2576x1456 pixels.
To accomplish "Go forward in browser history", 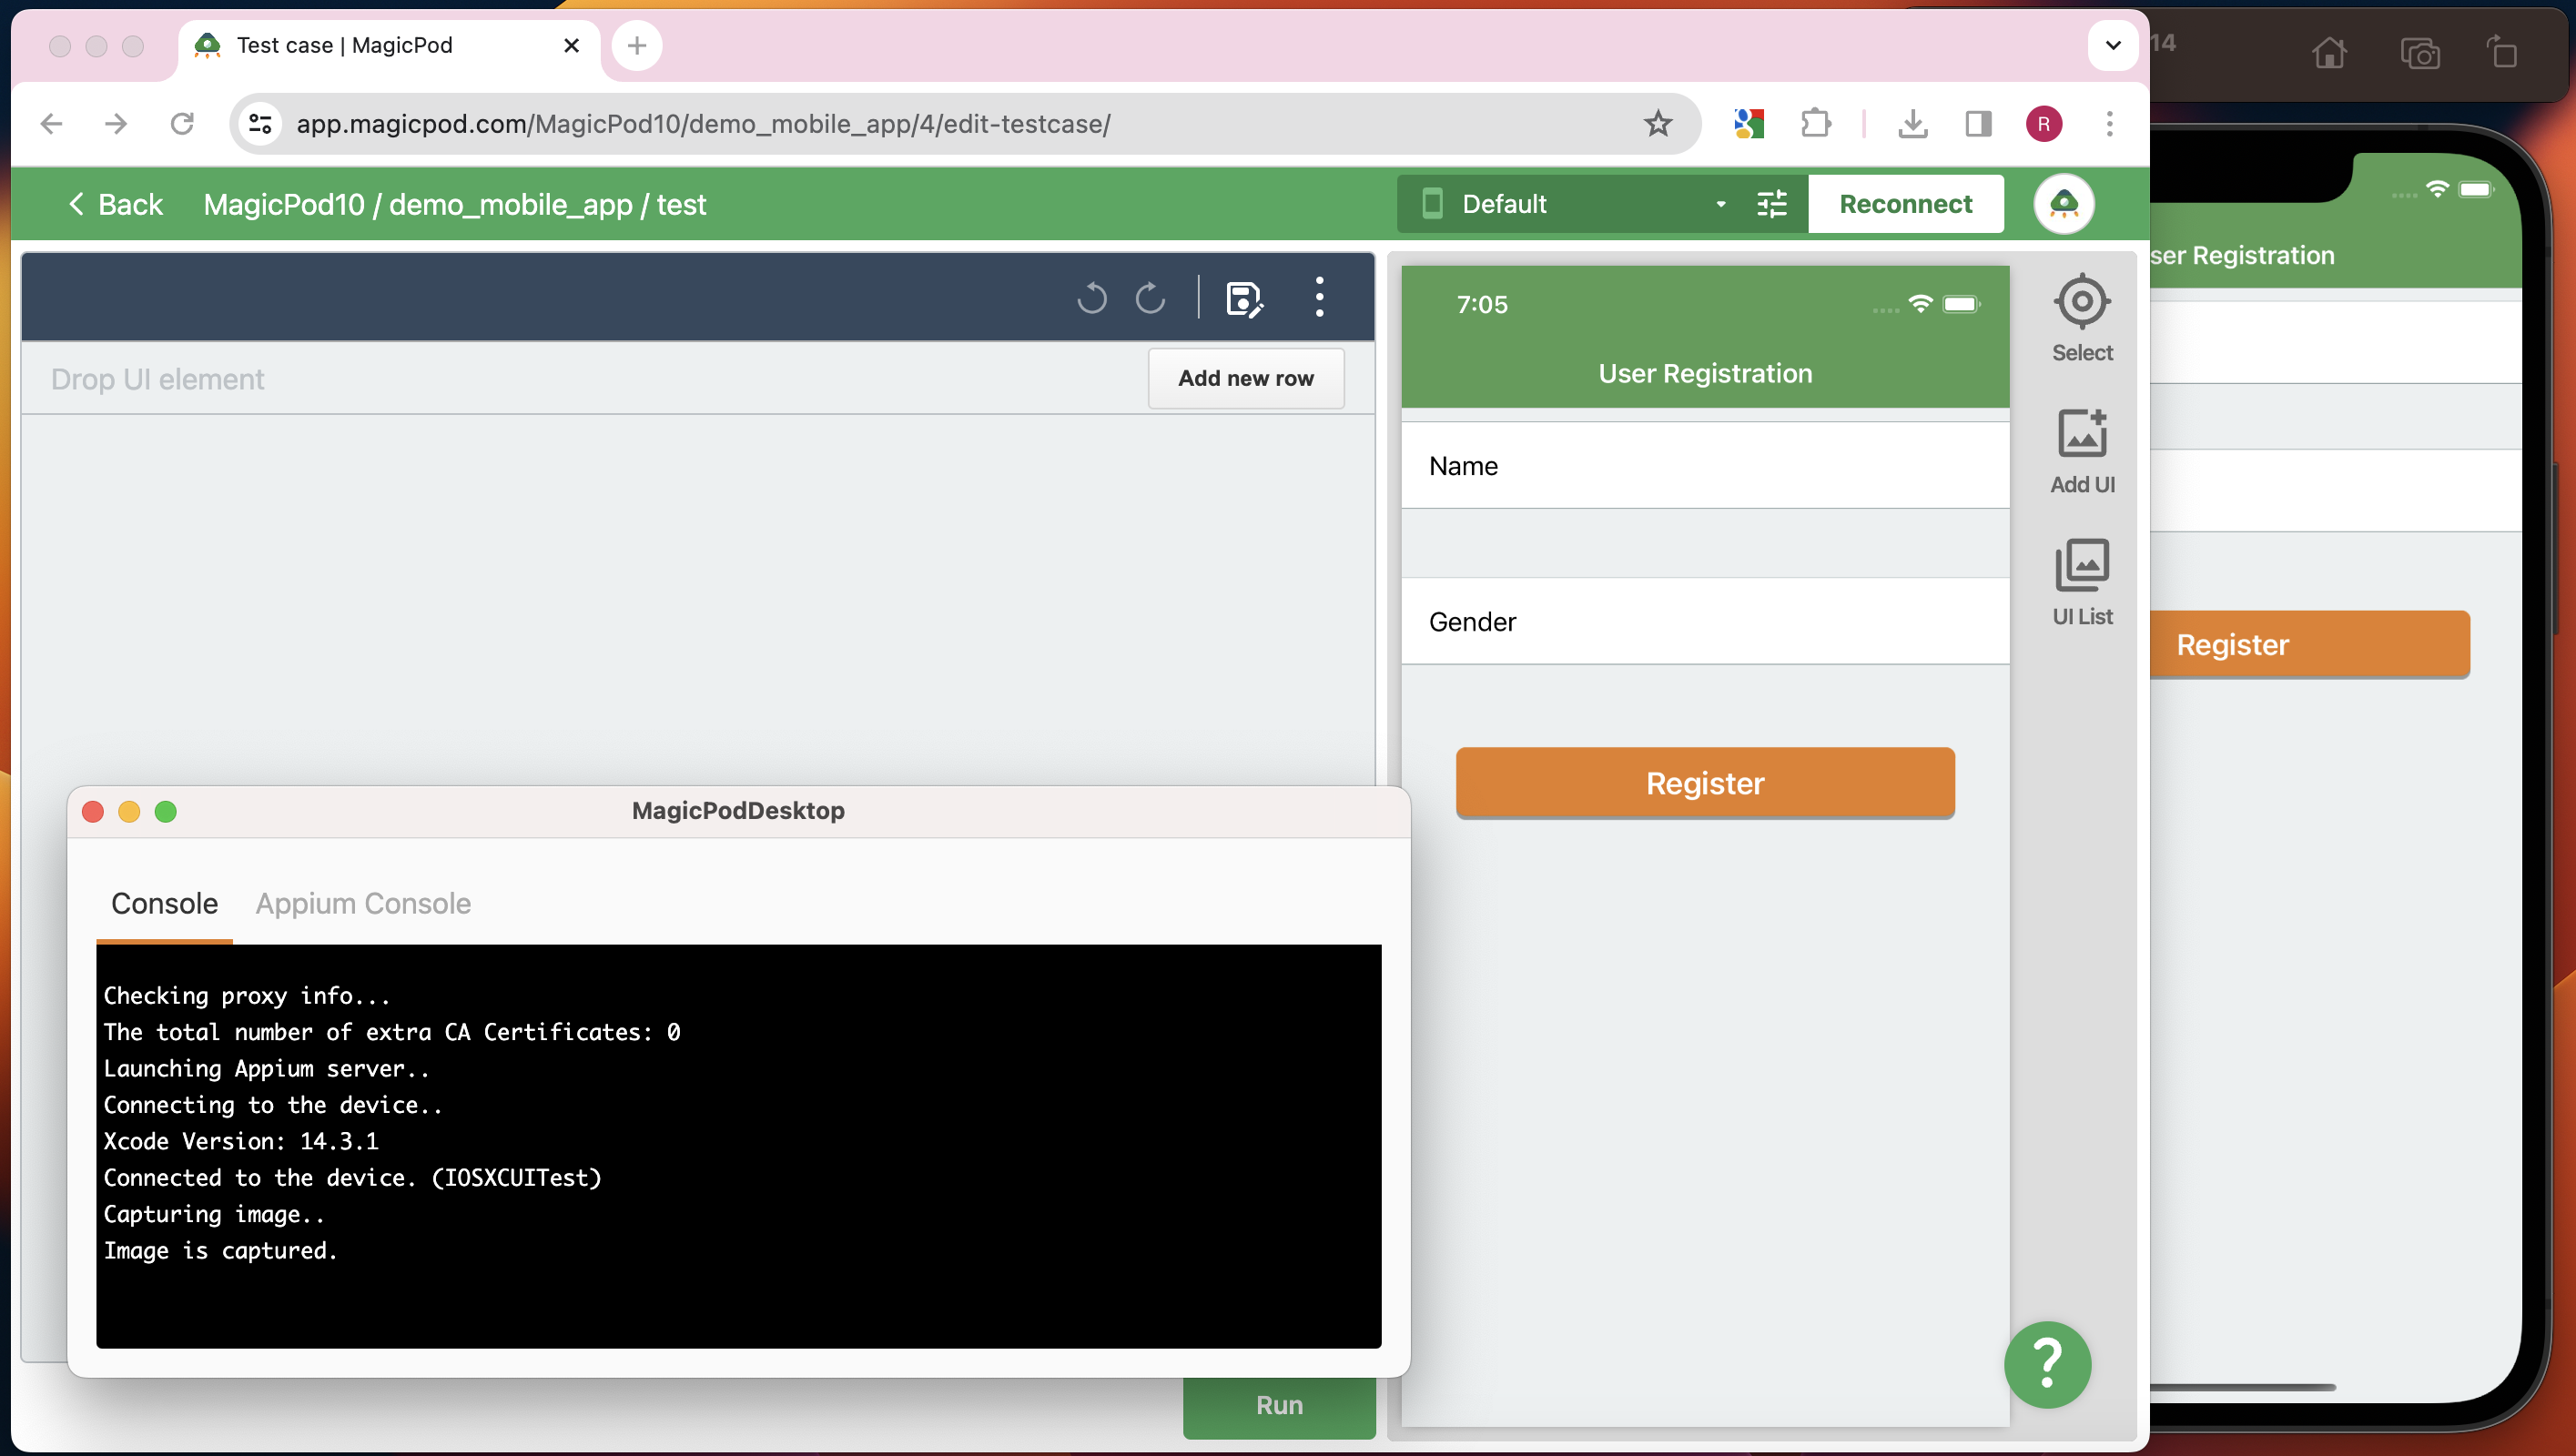I will 116,123.
